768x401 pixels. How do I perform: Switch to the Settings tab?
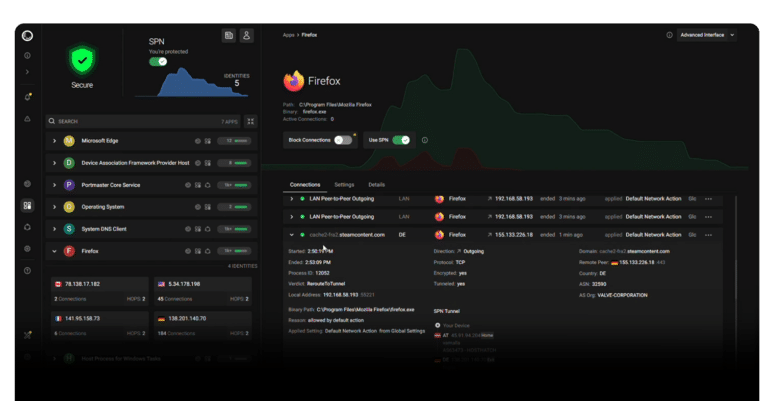[344, 185]
